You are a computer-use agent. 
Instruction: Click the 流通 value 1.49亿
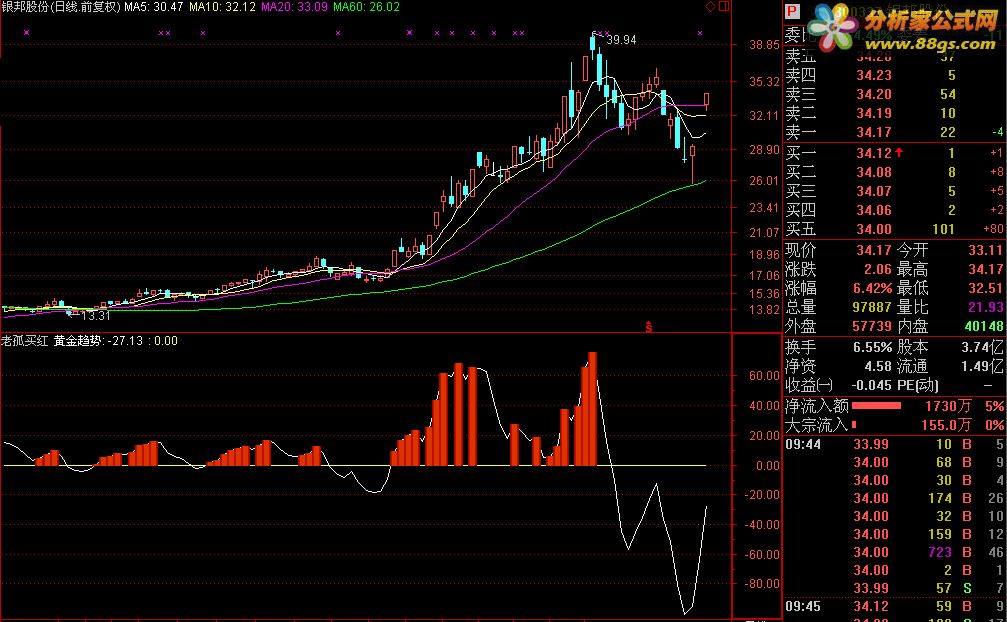(984, 367)
